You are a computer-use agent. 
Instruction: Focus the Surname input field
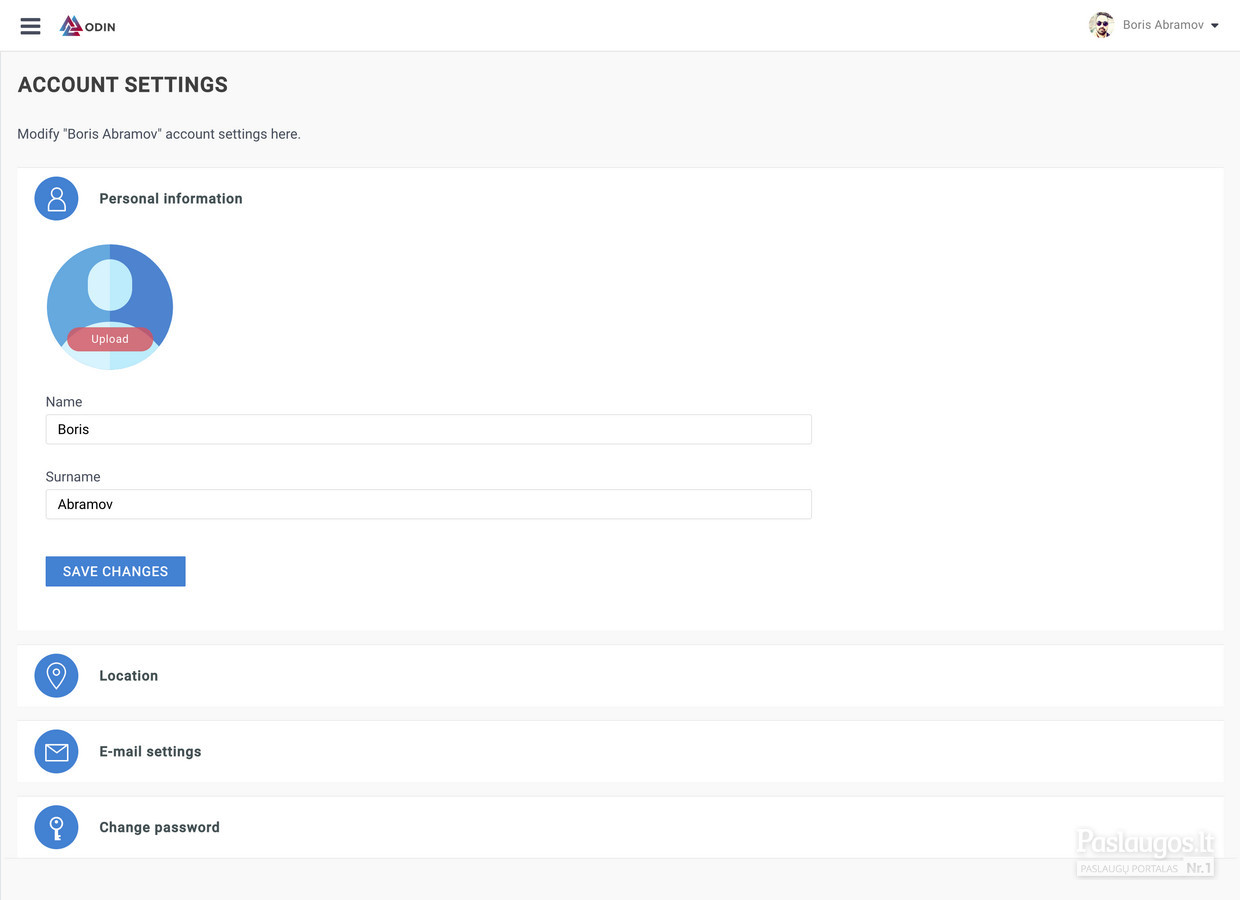428,504
